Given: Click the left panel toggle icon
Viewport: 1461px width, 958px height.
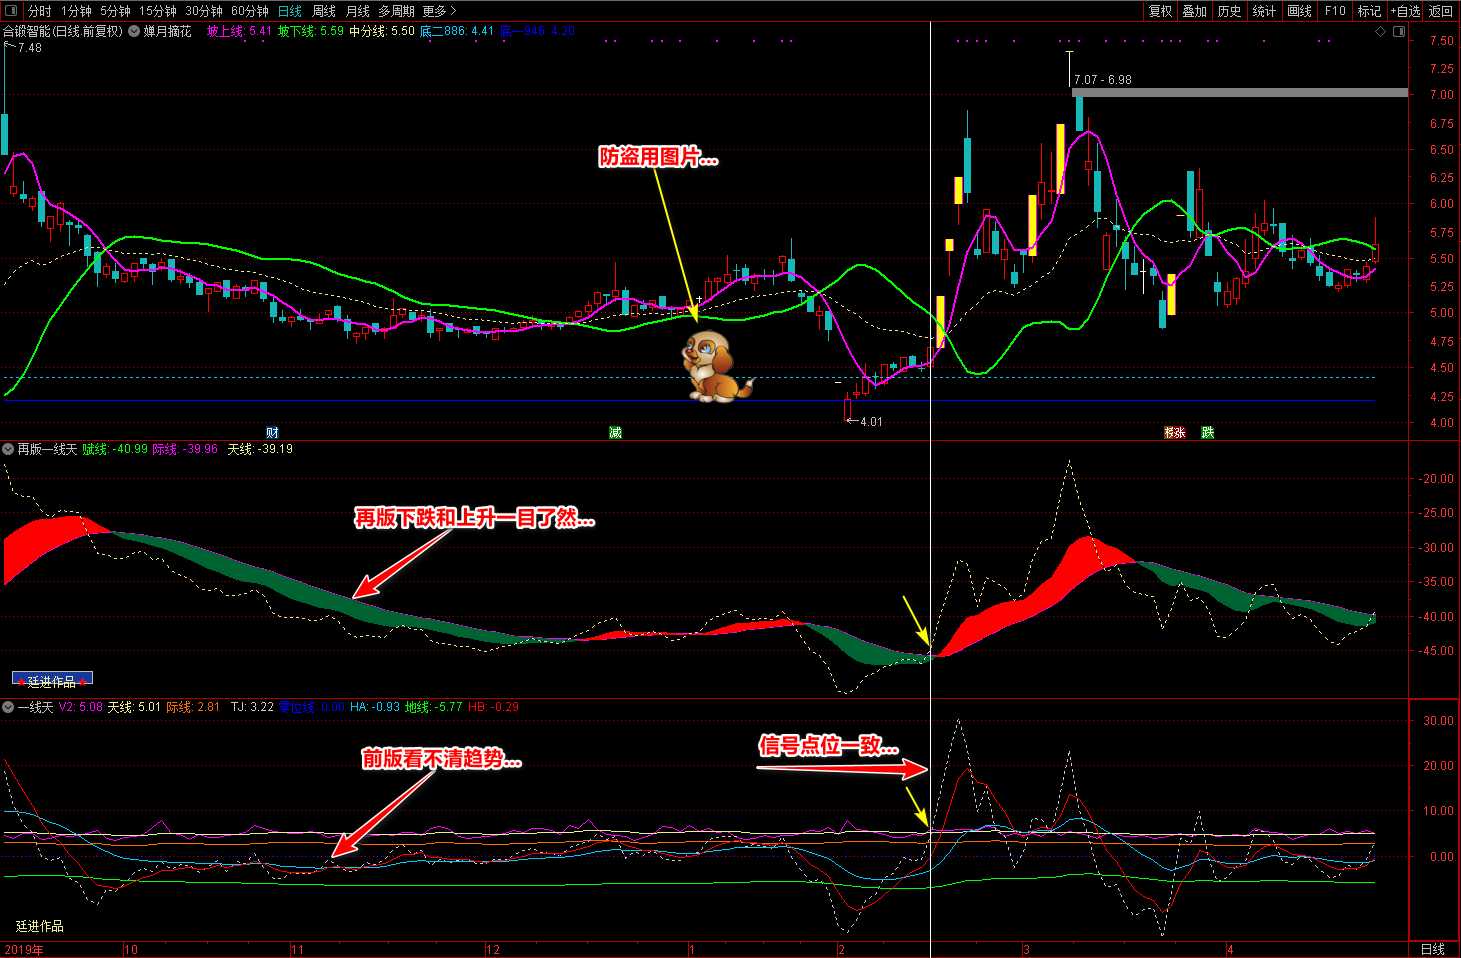Looking at the screenshot, I should point(13,11).
